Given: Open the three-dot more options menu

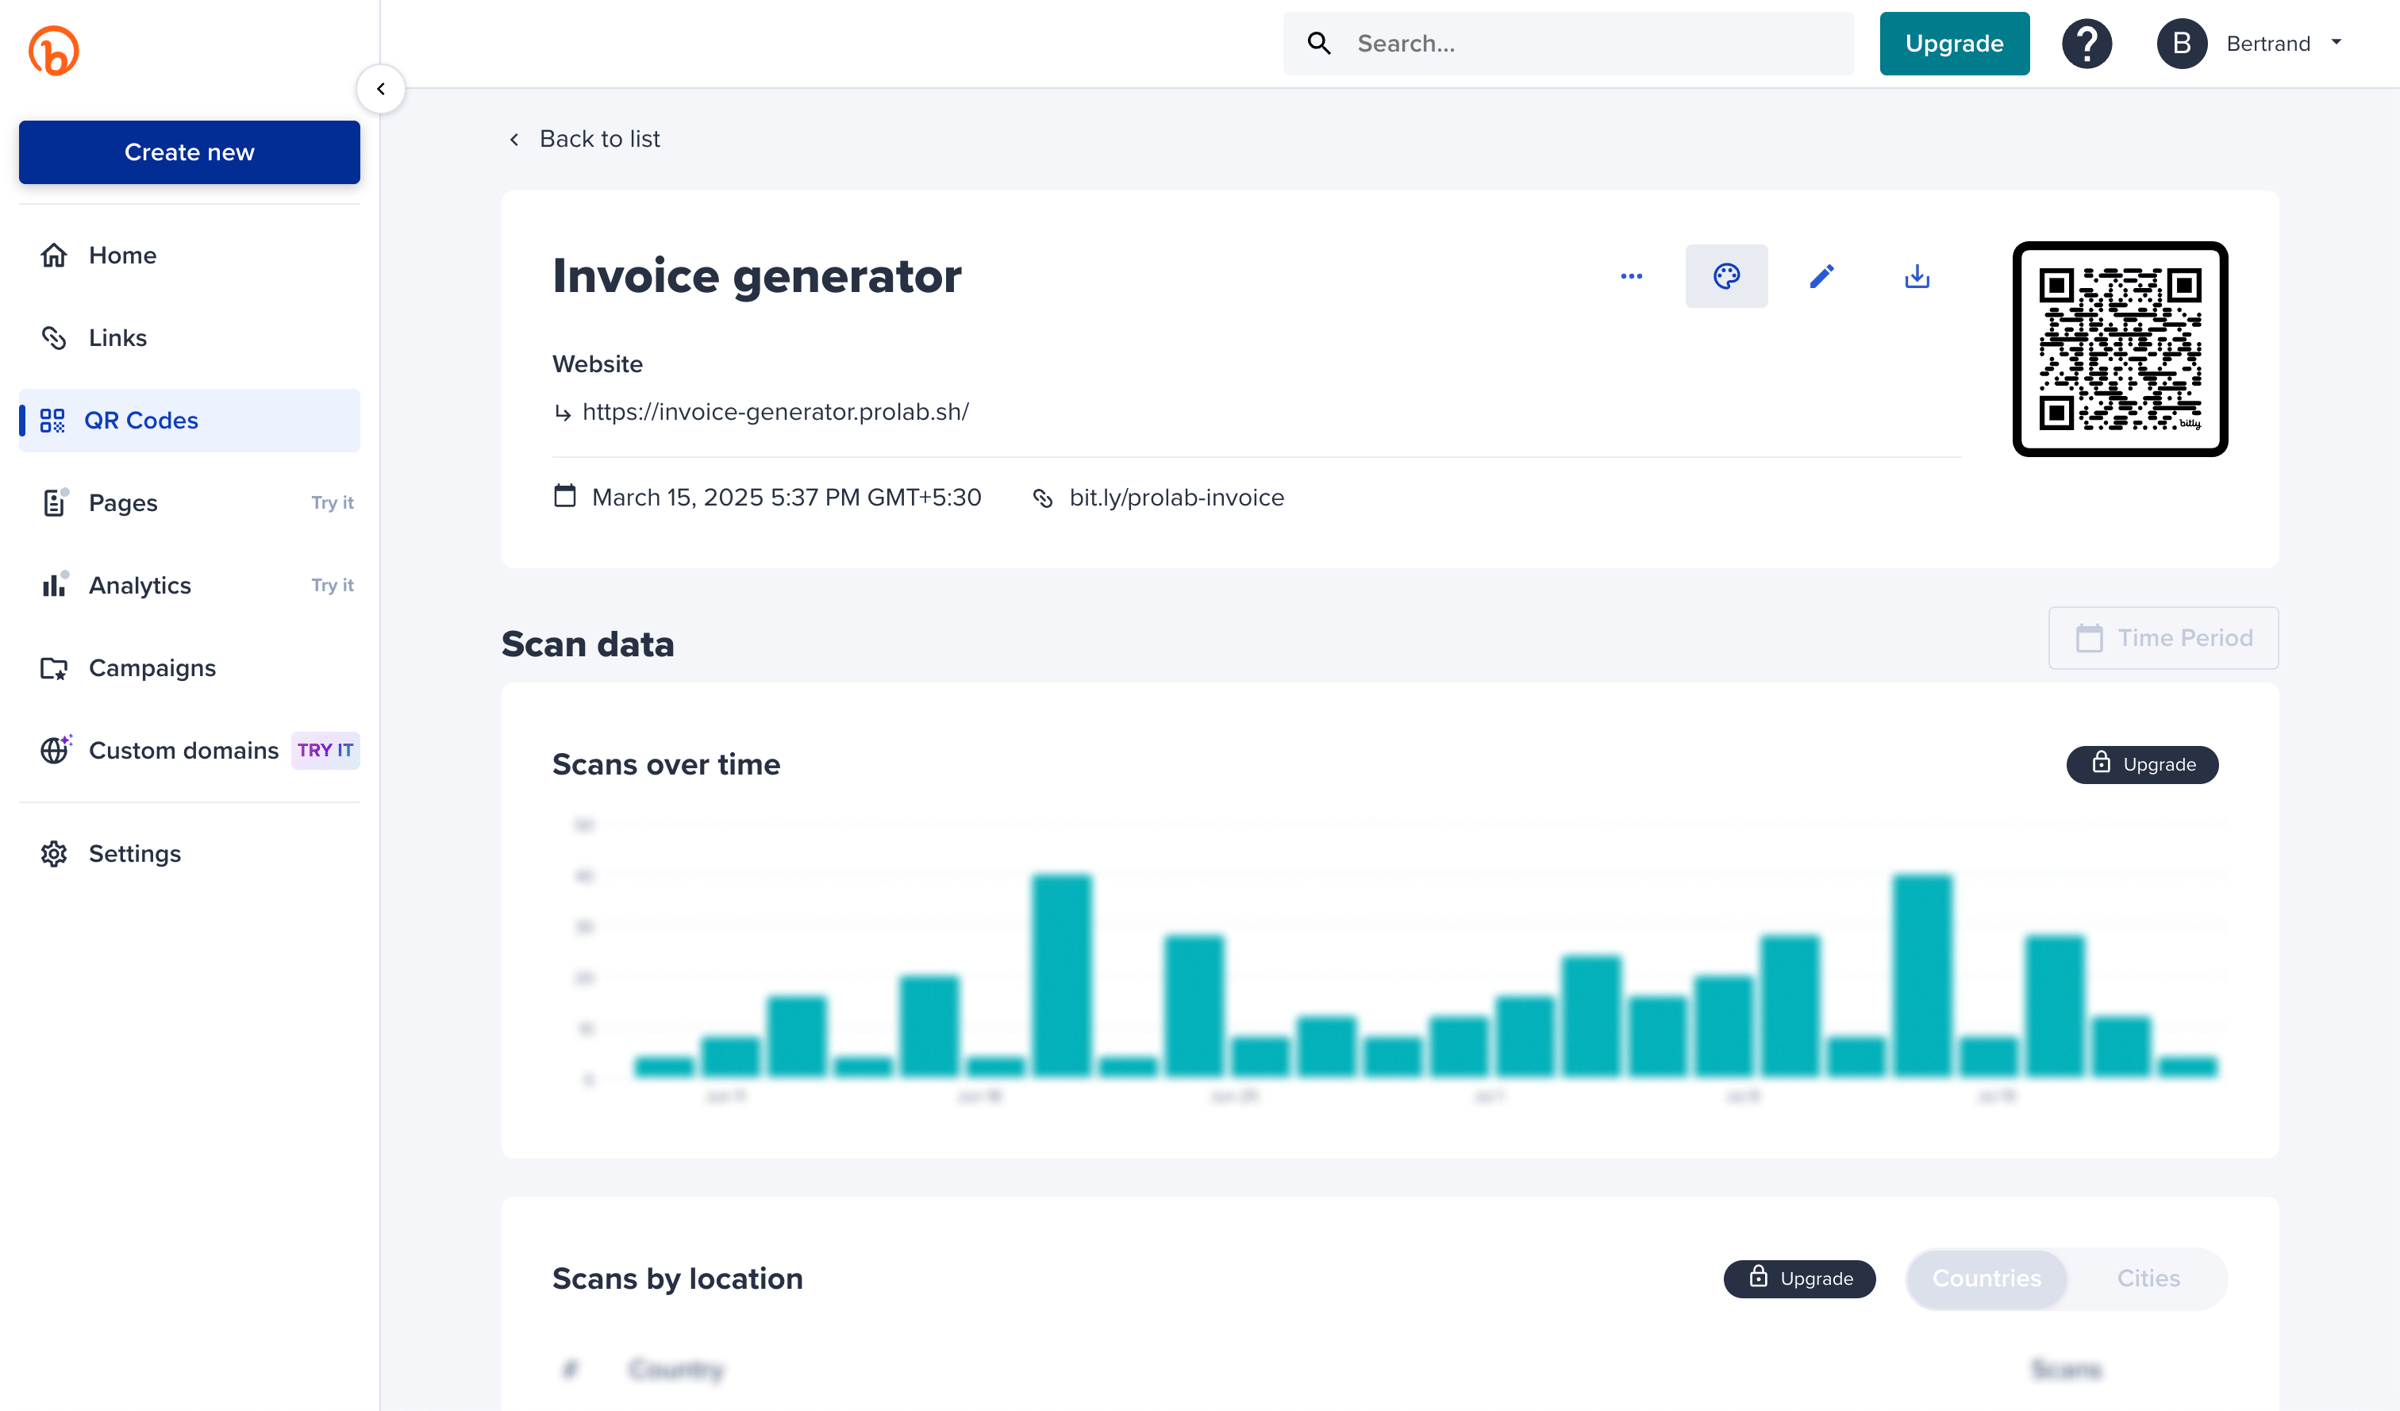Looking at the screenshot, I should [x=1631, y=276].
